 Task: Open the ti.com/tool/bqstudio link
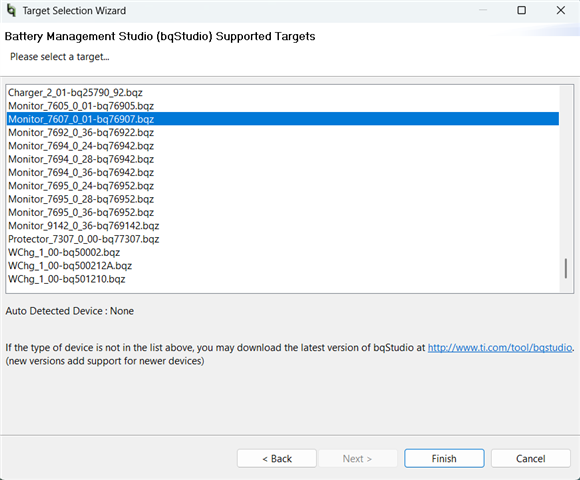500,348
